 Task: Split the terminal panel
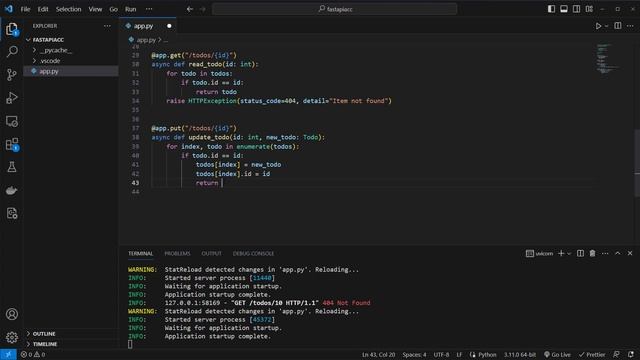pos(580,253)
